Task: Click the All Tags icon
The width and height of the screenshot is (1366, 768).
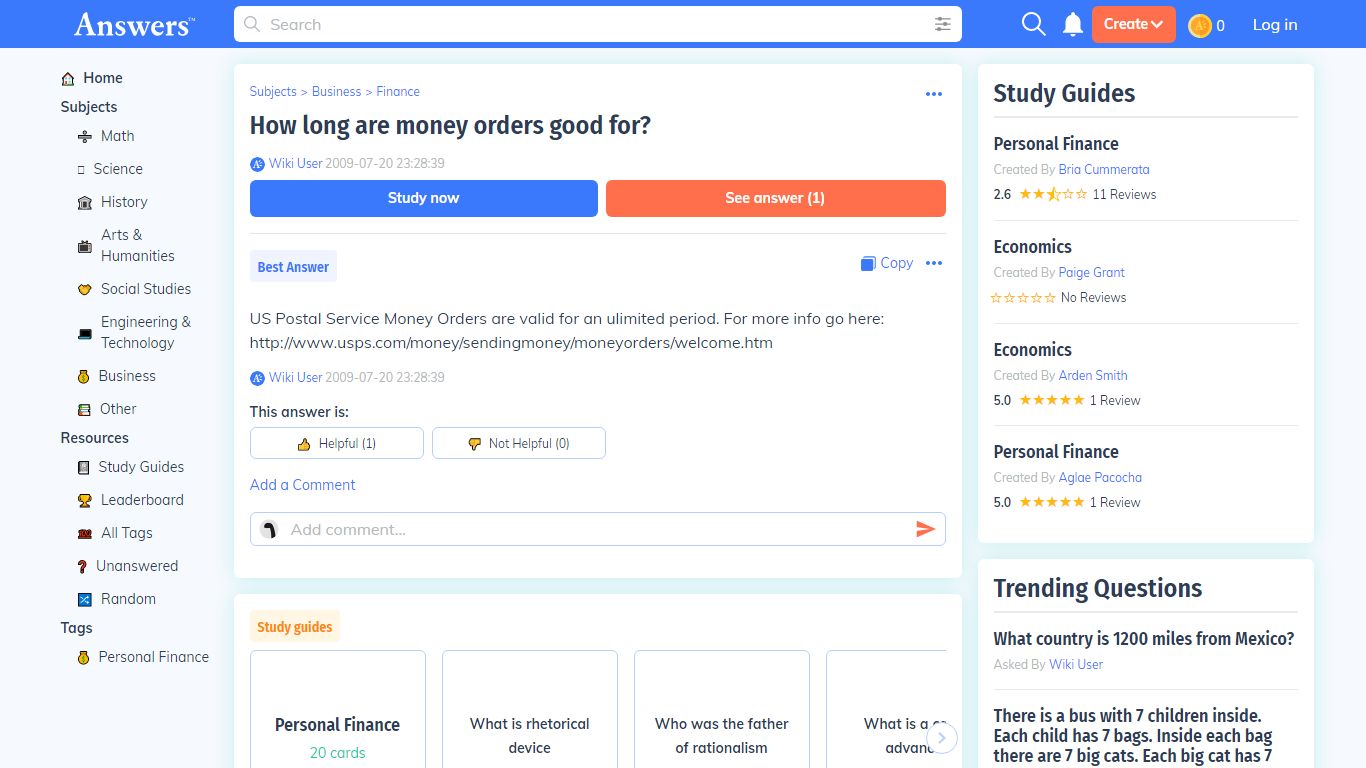Action: (x=85, y=534)
